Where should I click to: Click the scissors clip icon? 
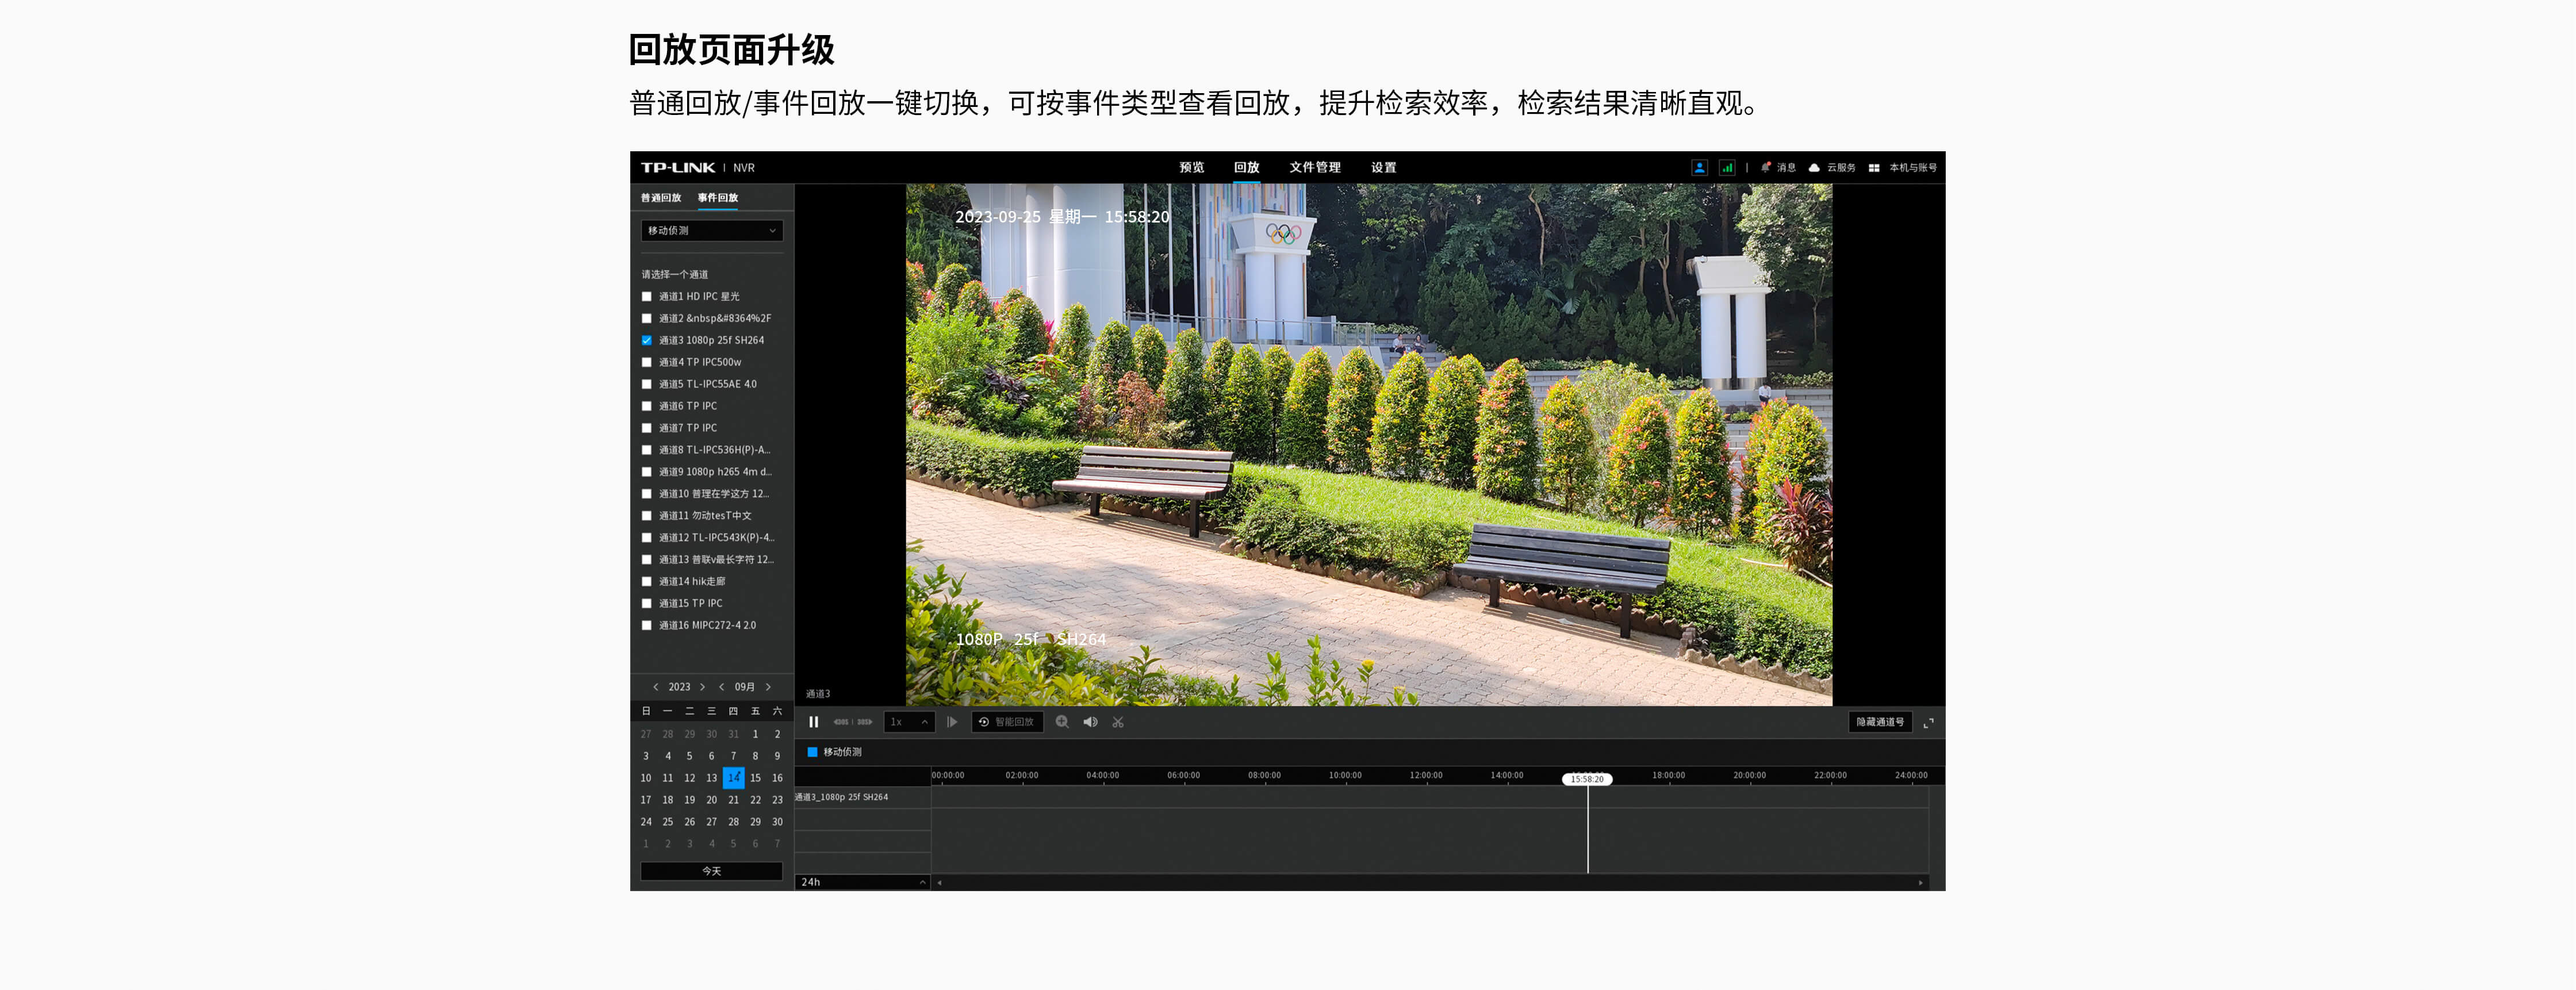click(1118, 722)
